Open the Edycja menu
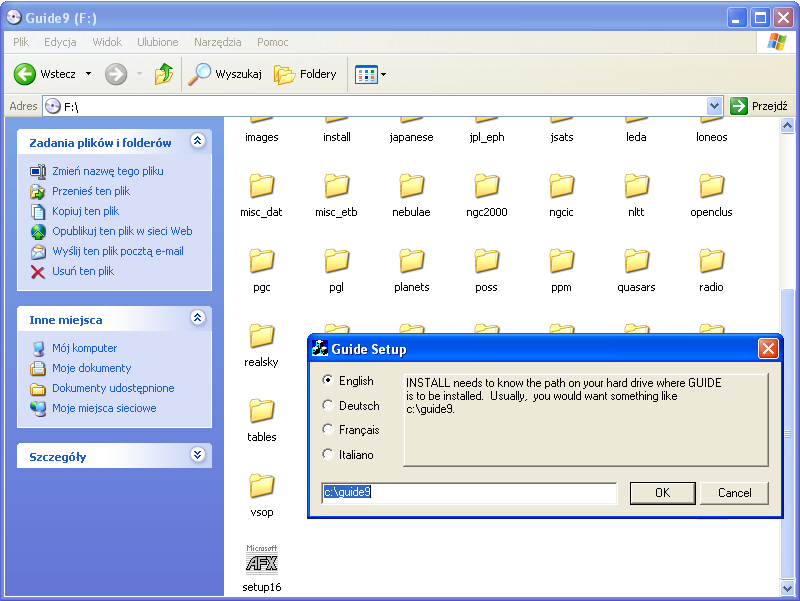Image resolution: width=800 pixels, height=601 pixels. pos(60,42)
